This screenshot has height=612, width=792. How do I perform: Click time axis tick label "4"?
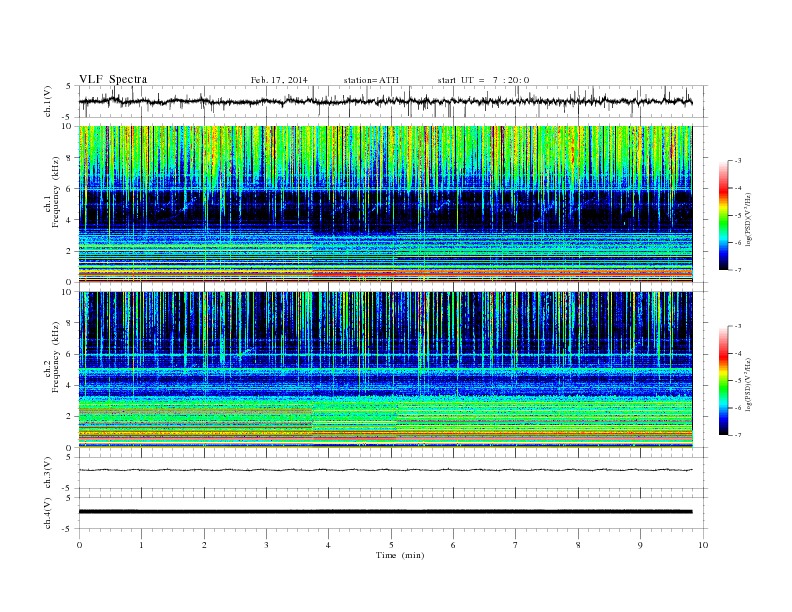tap(328, 545)
